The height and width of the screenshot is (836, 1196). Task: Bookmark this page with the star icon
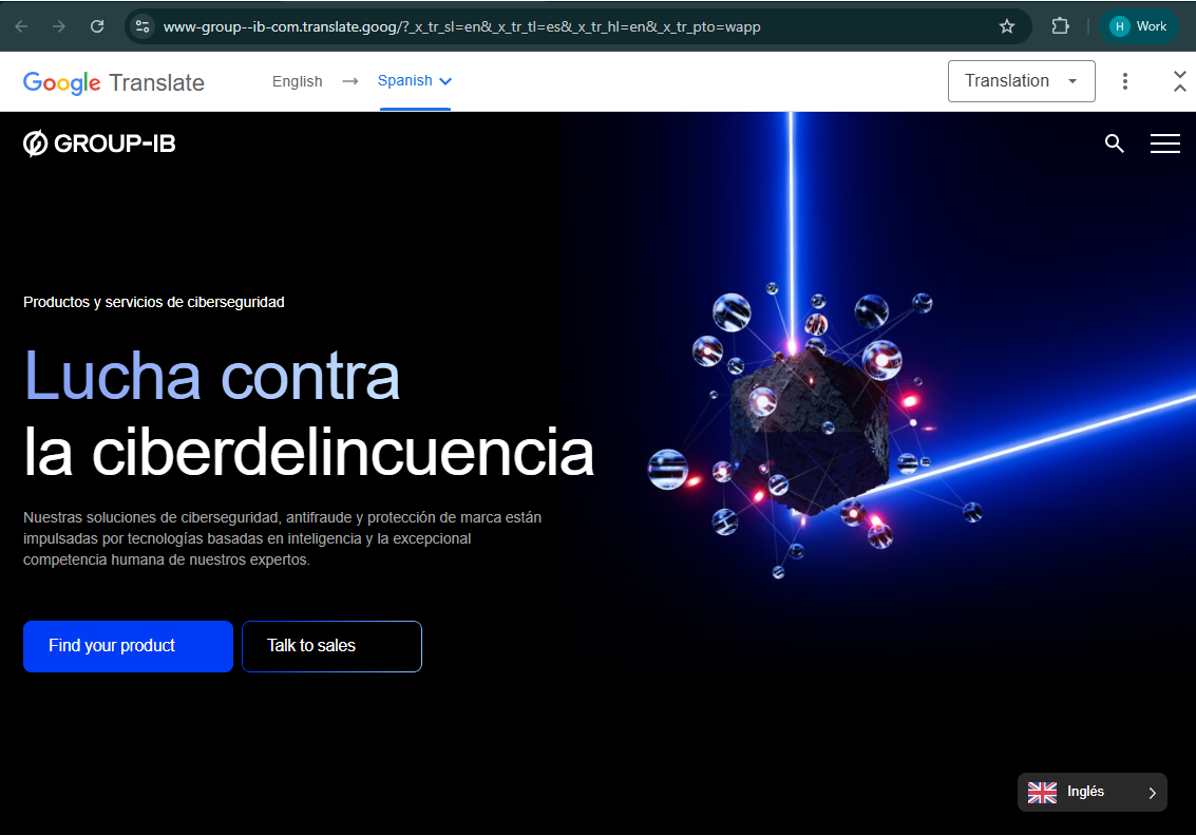pos(1007,27)
